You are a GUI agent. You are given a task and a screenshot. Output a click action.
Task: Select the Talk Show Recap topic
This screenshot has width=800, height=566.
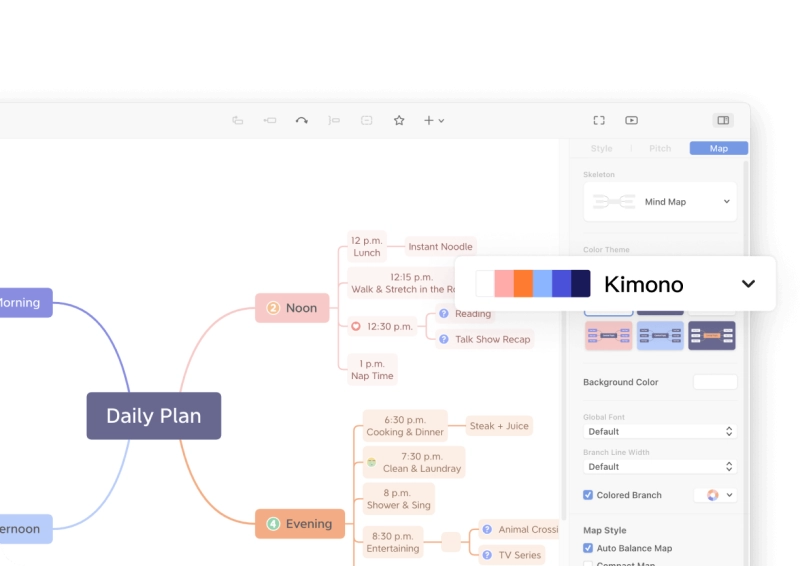[x=485, y=339]
